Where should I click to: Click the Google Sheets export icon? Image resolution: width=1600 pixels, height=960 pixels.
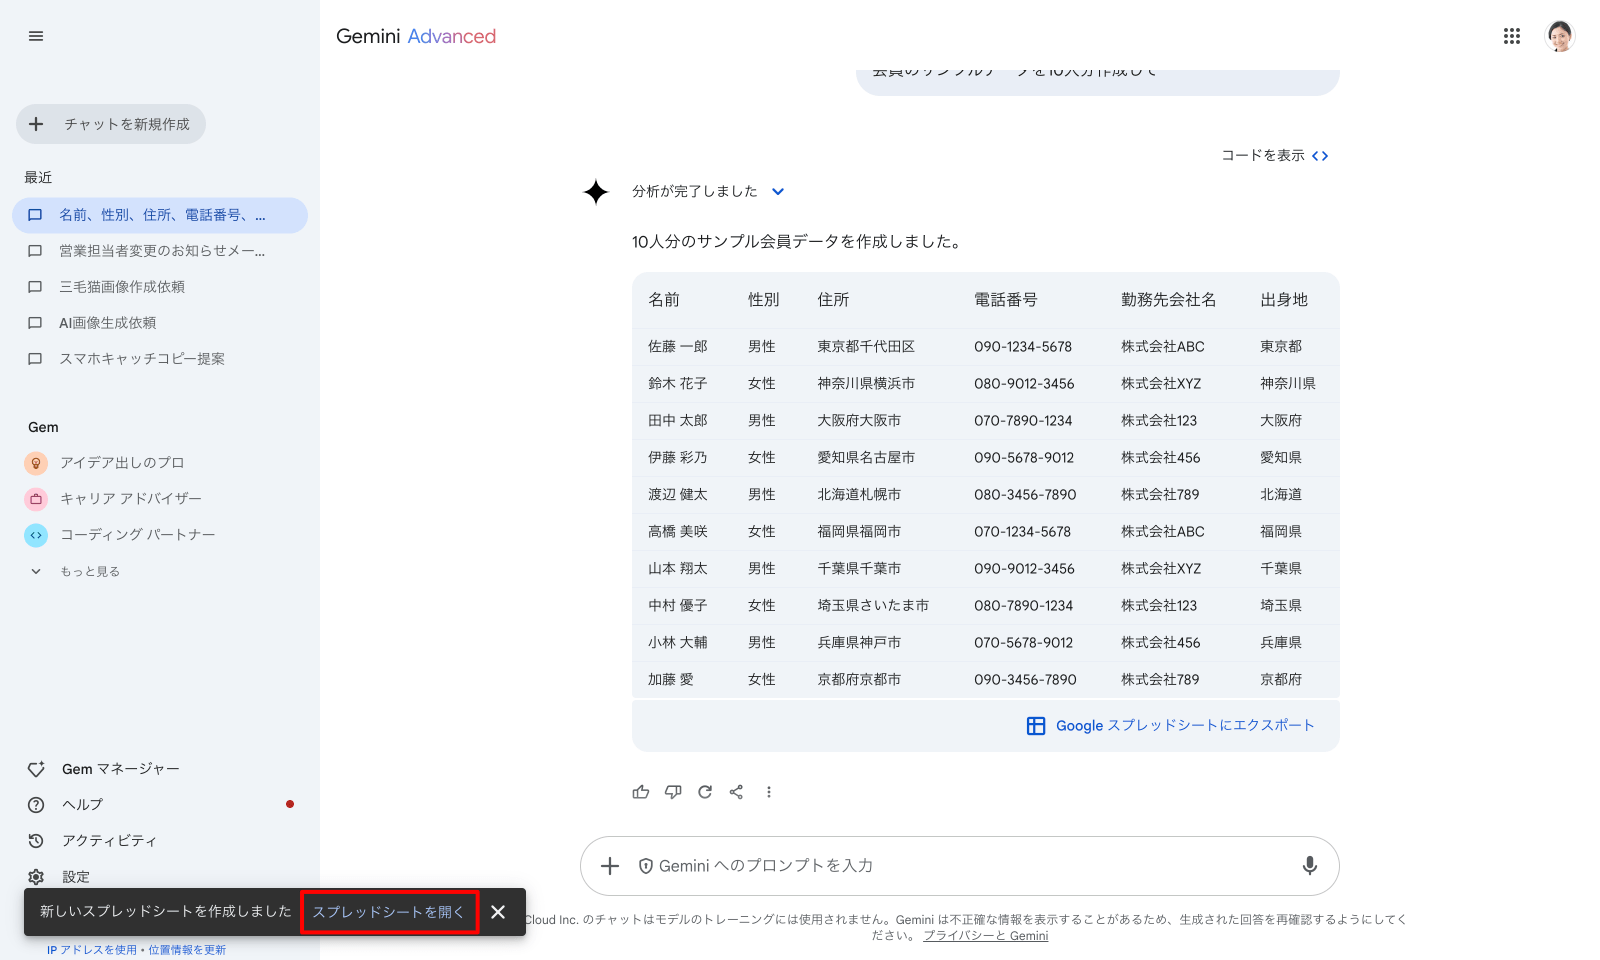(1036, 726)
